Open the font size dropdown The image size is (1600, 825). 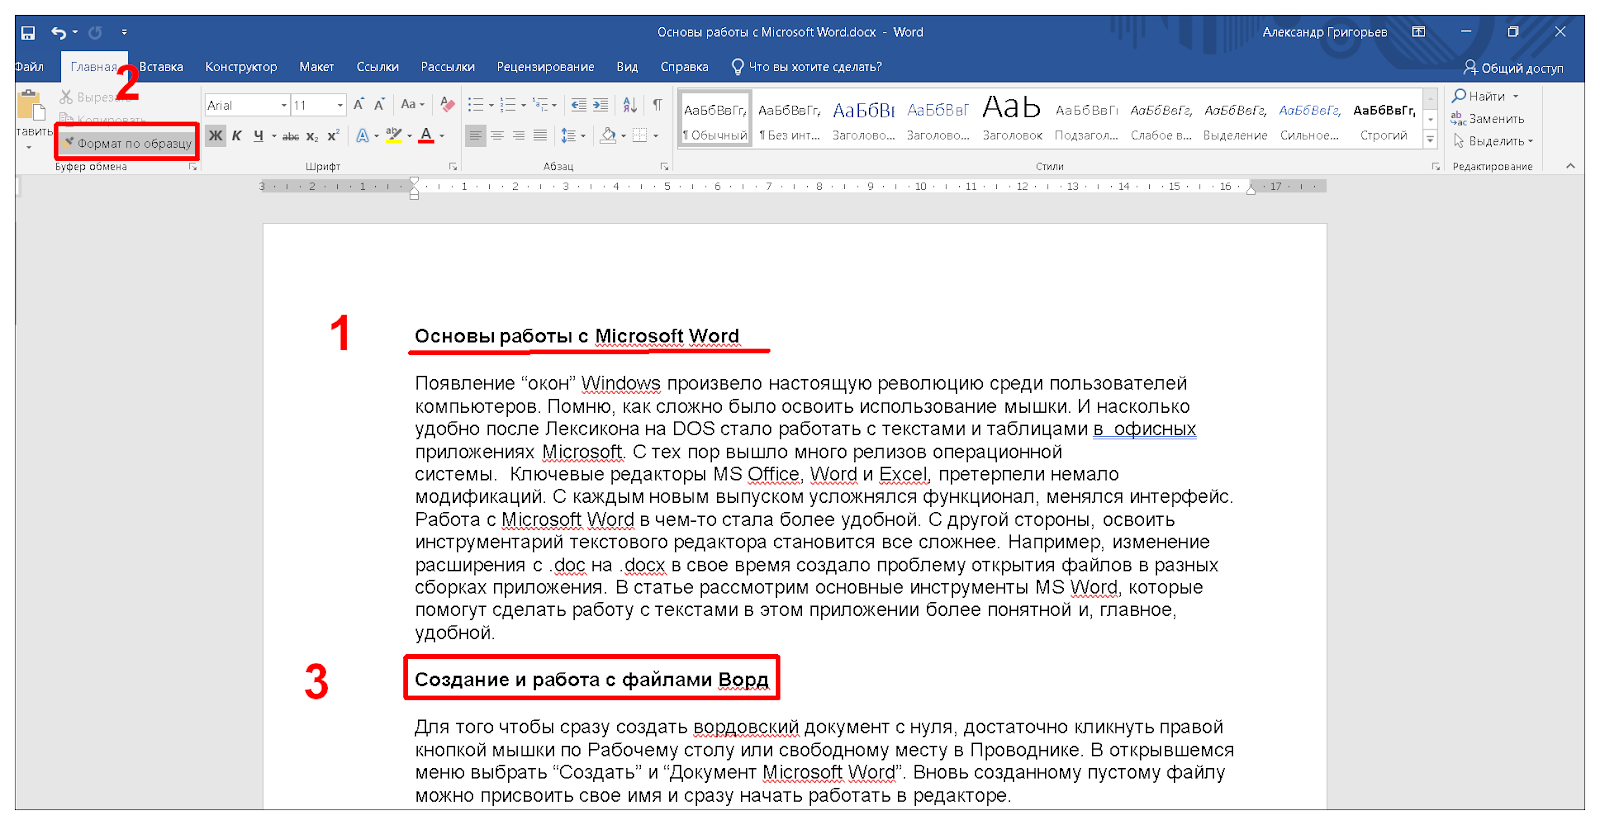[x=340, y=105]
